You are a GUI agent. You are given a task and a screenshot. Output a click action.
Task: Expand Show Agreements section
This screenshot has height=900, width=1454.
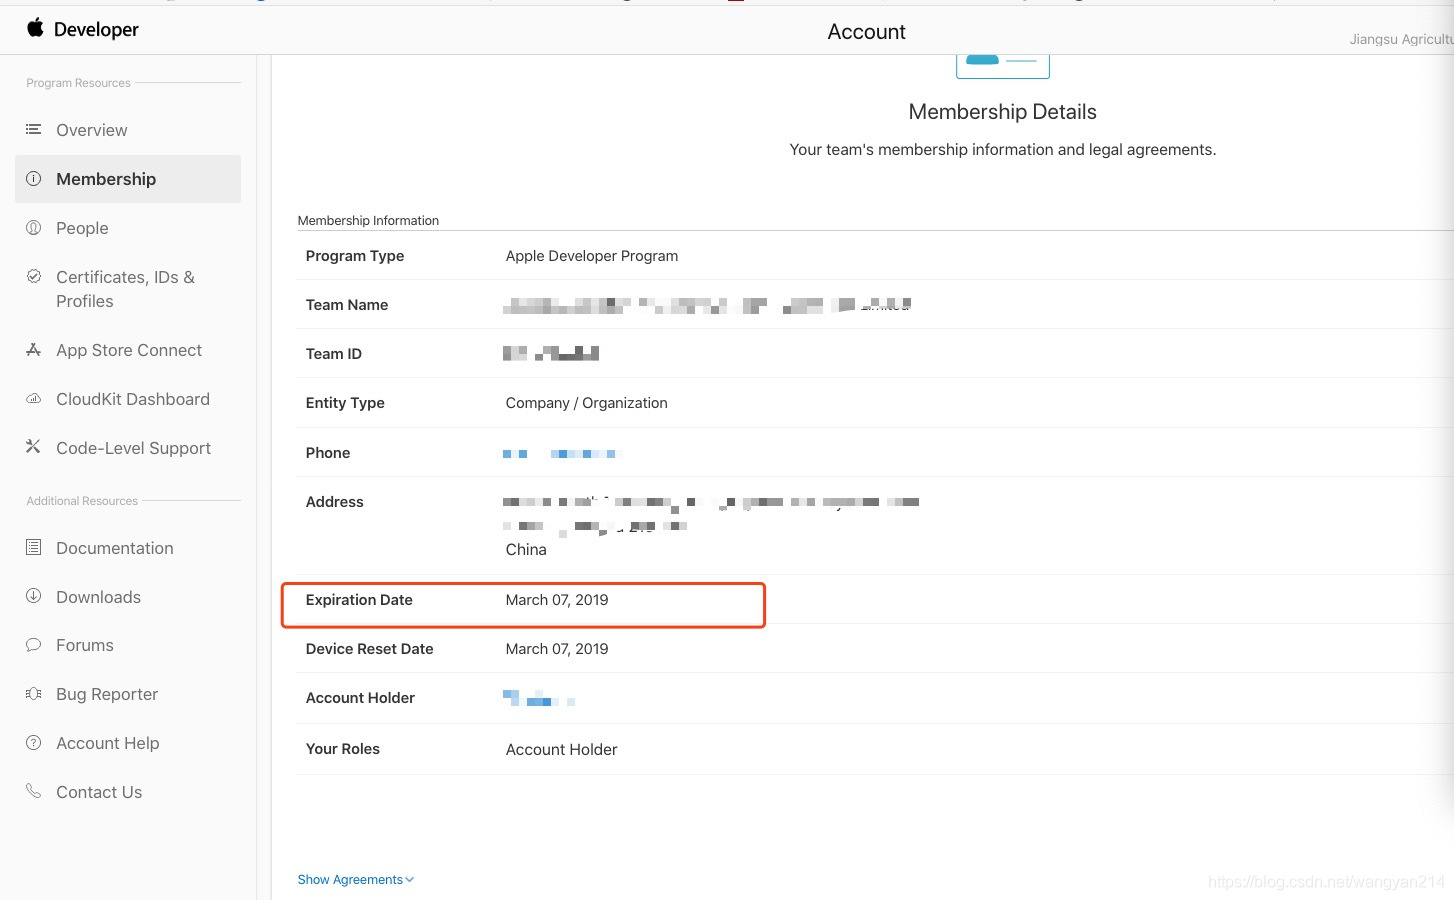355,880
